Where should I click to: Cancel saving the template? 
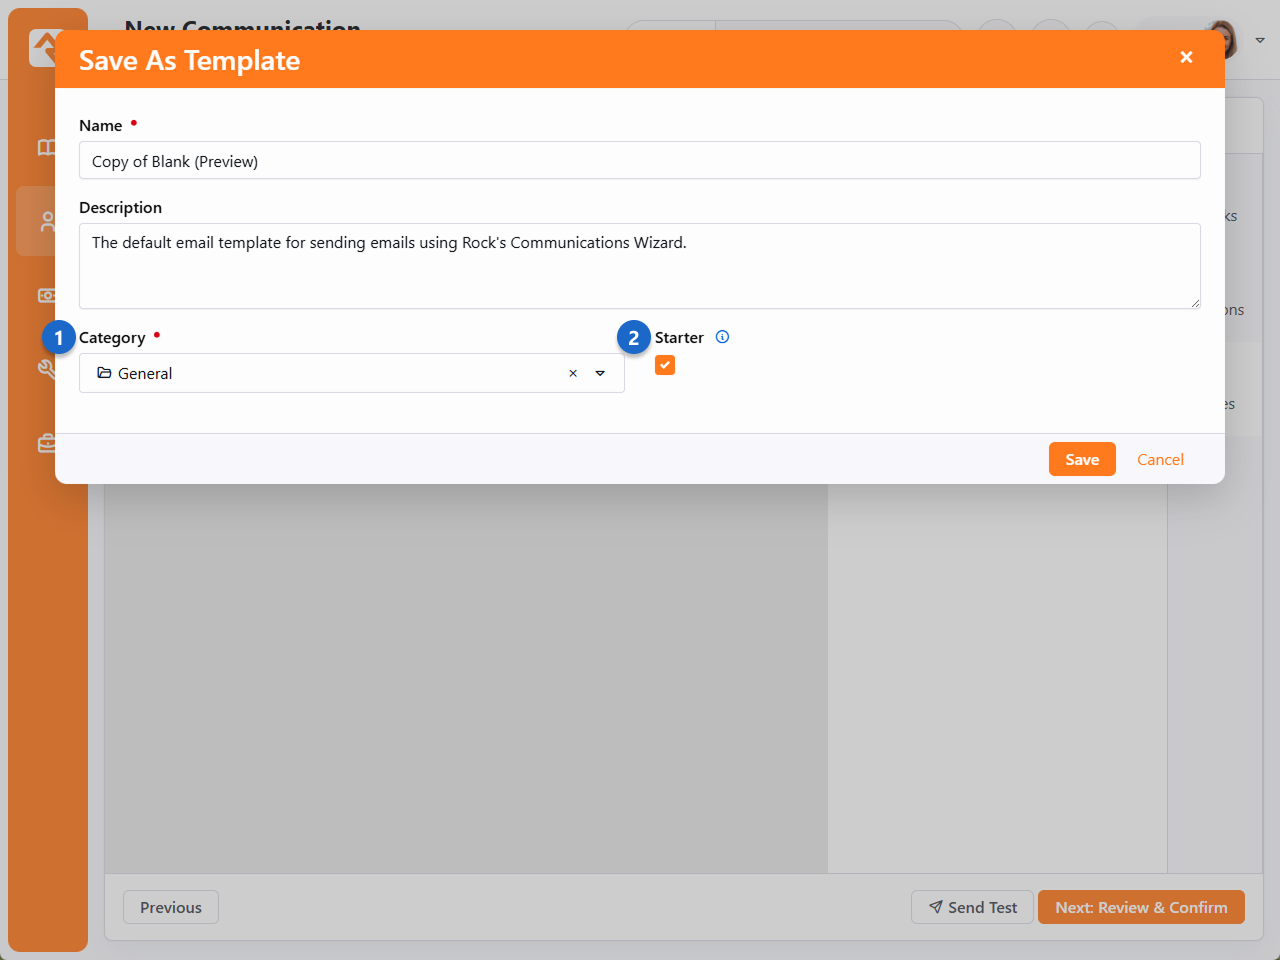click(x=1160, y=459)
